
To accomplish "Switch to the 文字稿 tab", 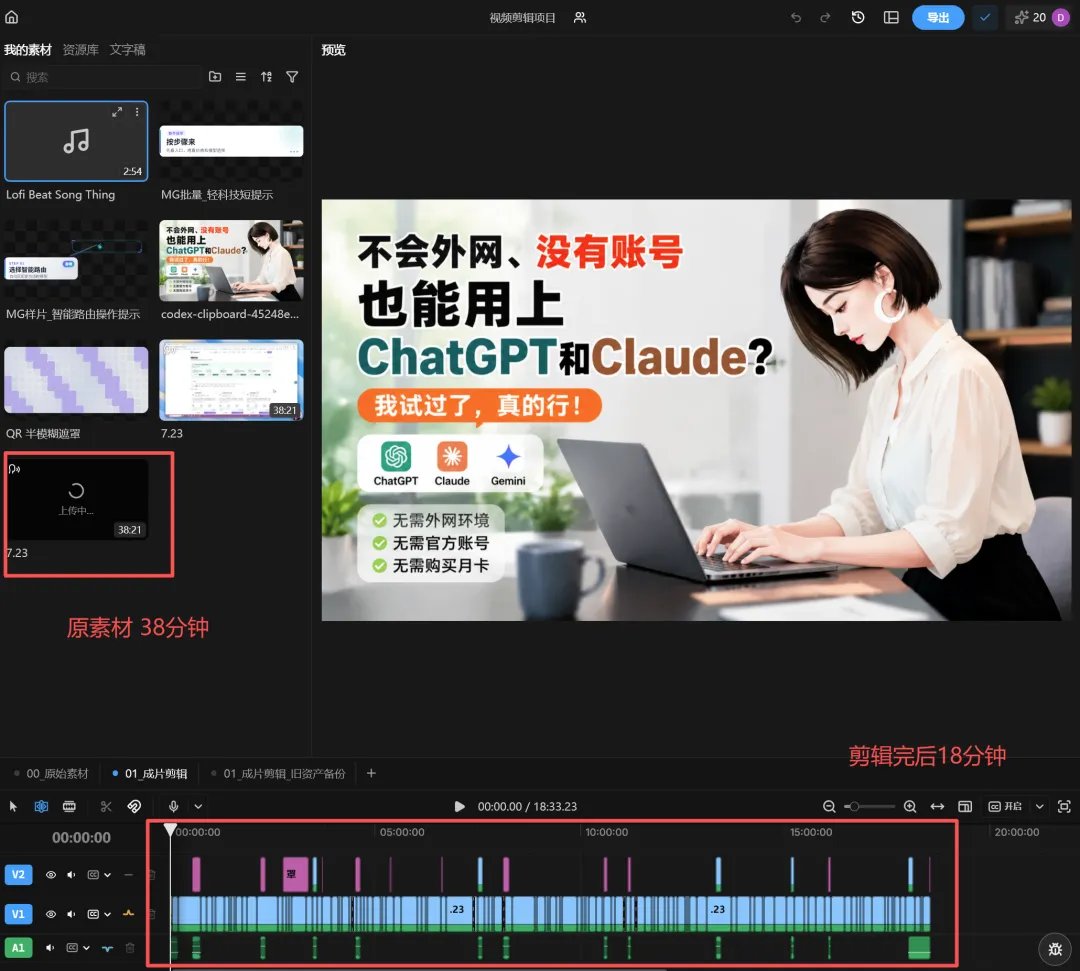I will point(127,50).
